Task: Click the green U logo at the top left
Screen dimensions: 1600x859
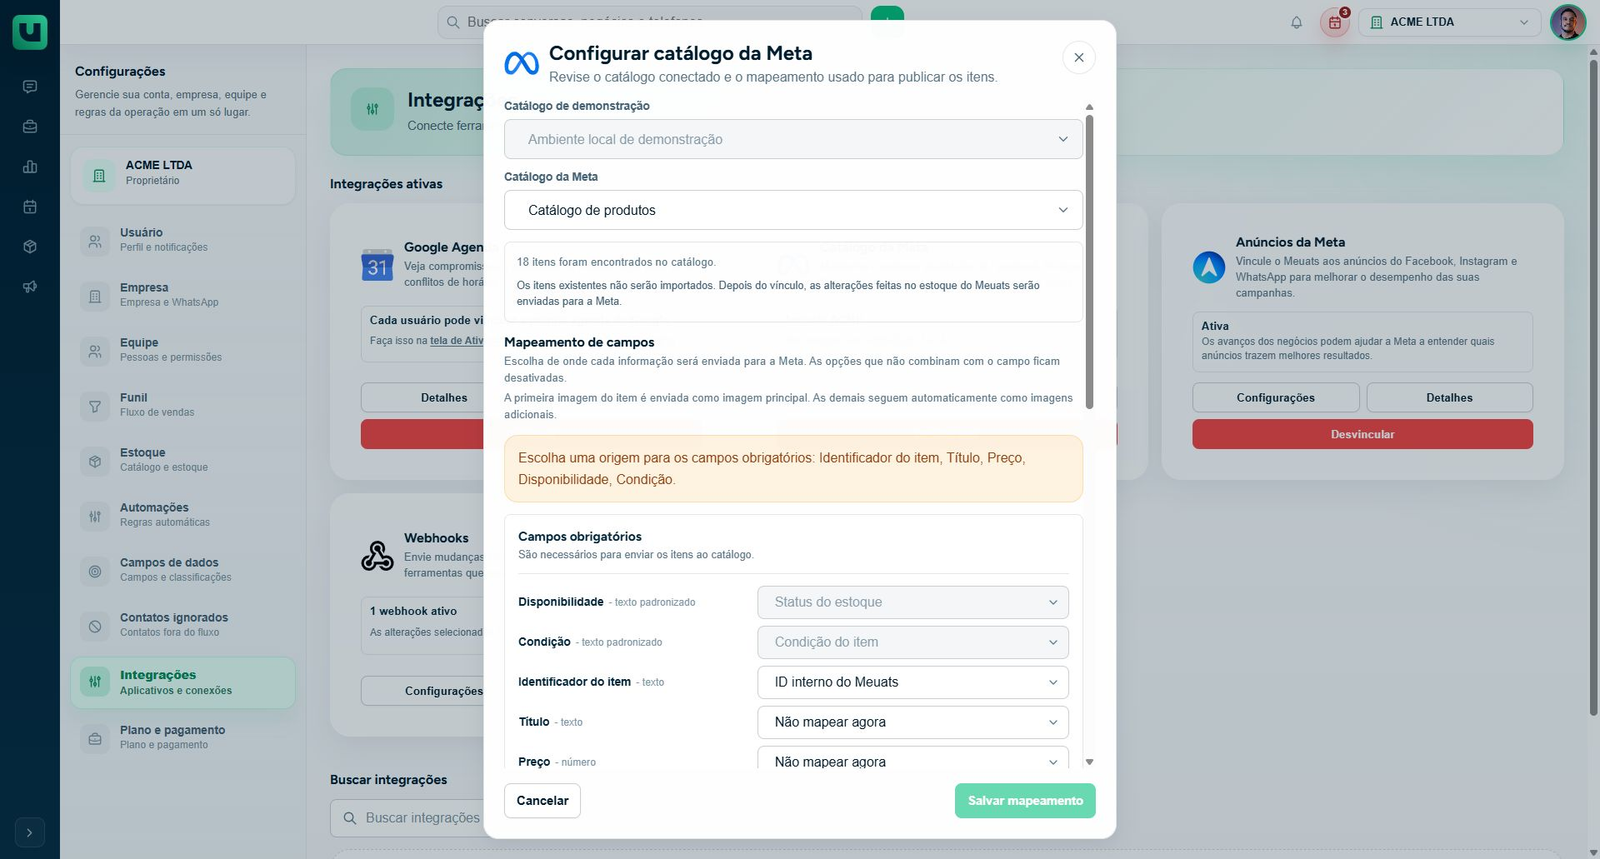Action: tap(30, 31)
